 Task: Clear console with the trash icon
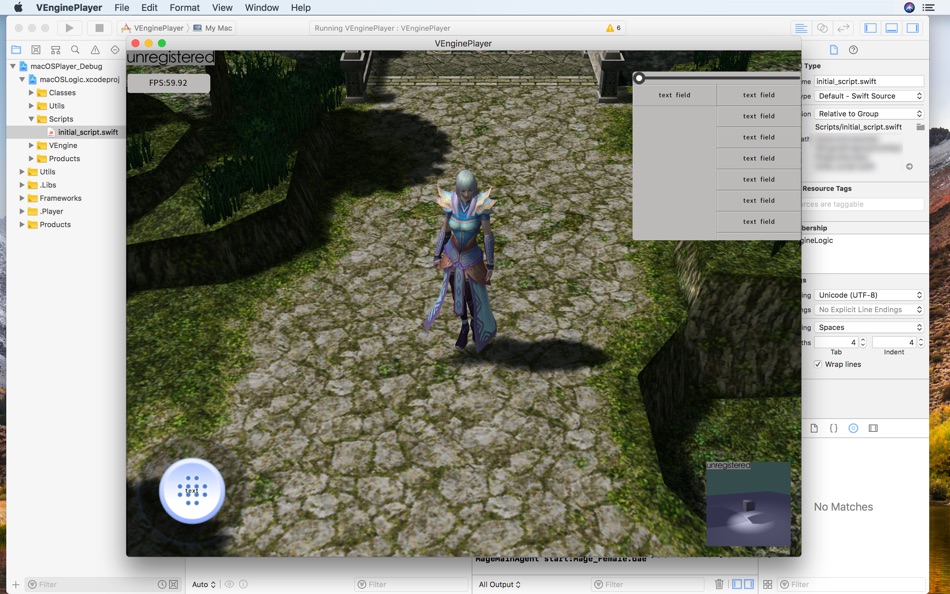coord(719,584)
